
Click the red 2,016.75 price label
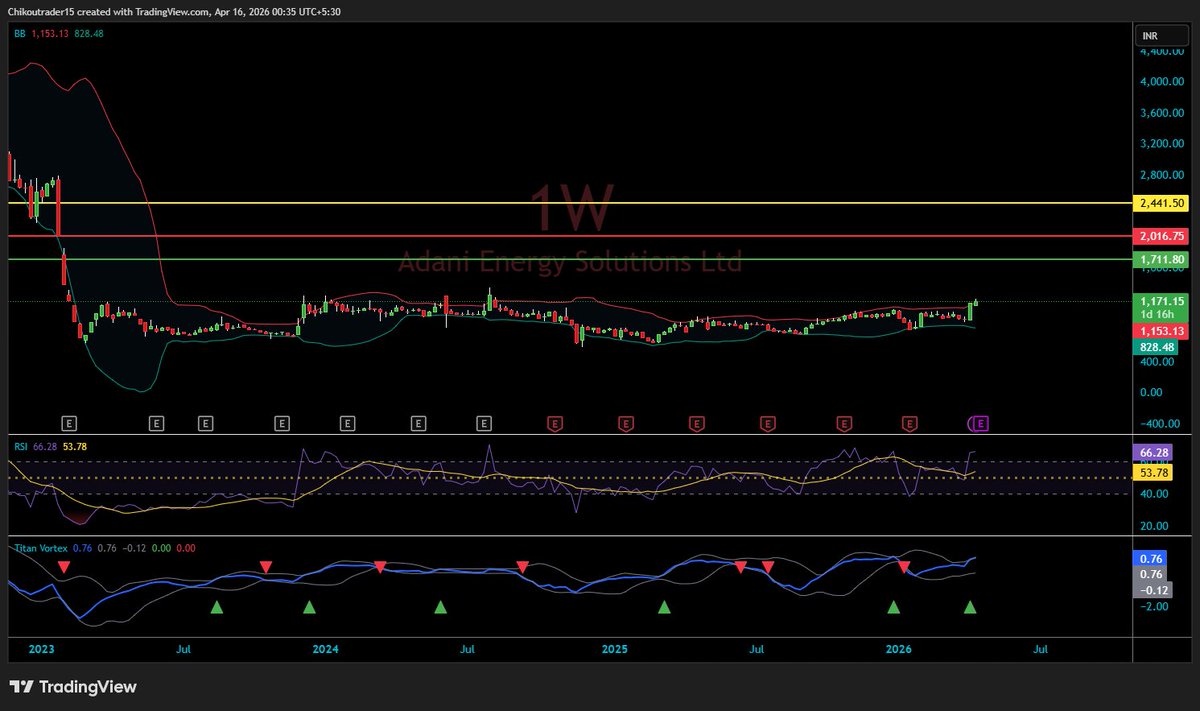tap(1161, 236)
